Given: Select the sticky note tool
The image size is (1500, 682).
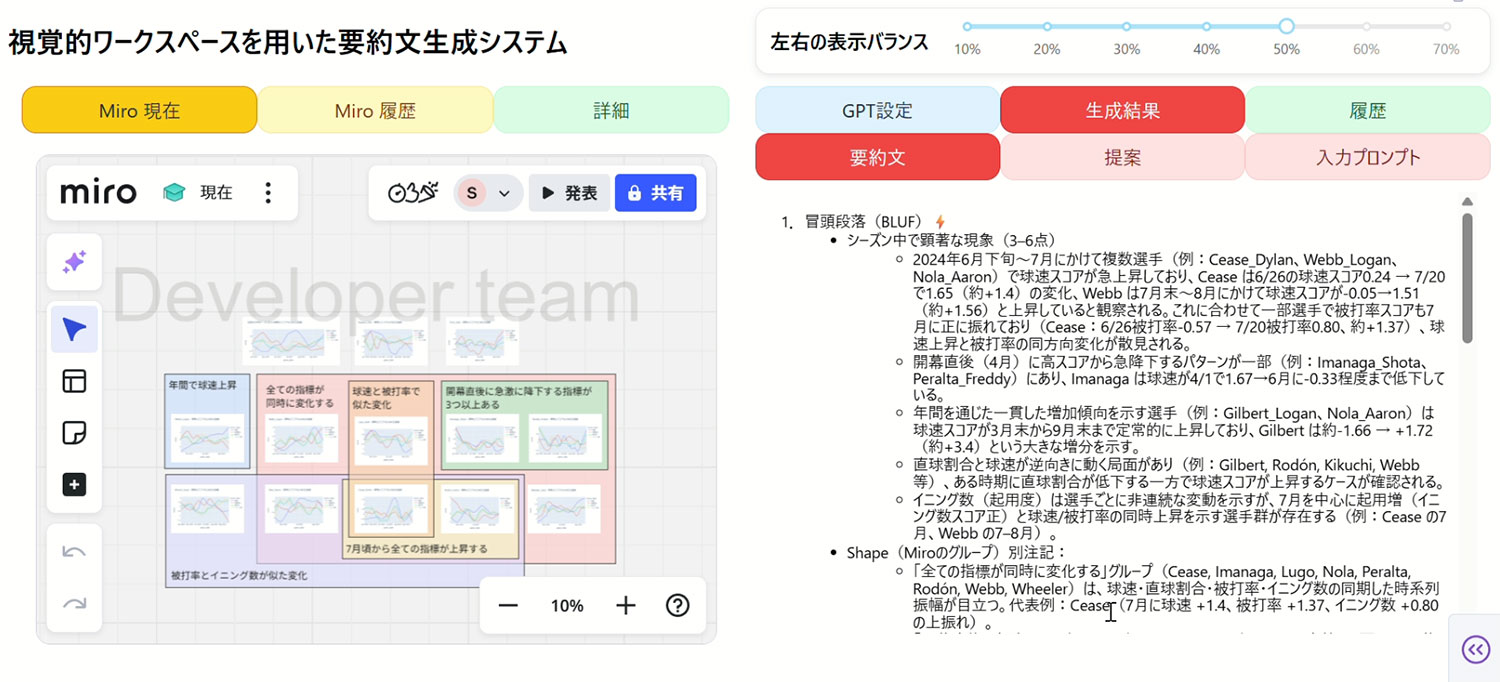Looking at the screenshot, I should tap(75, 433).
